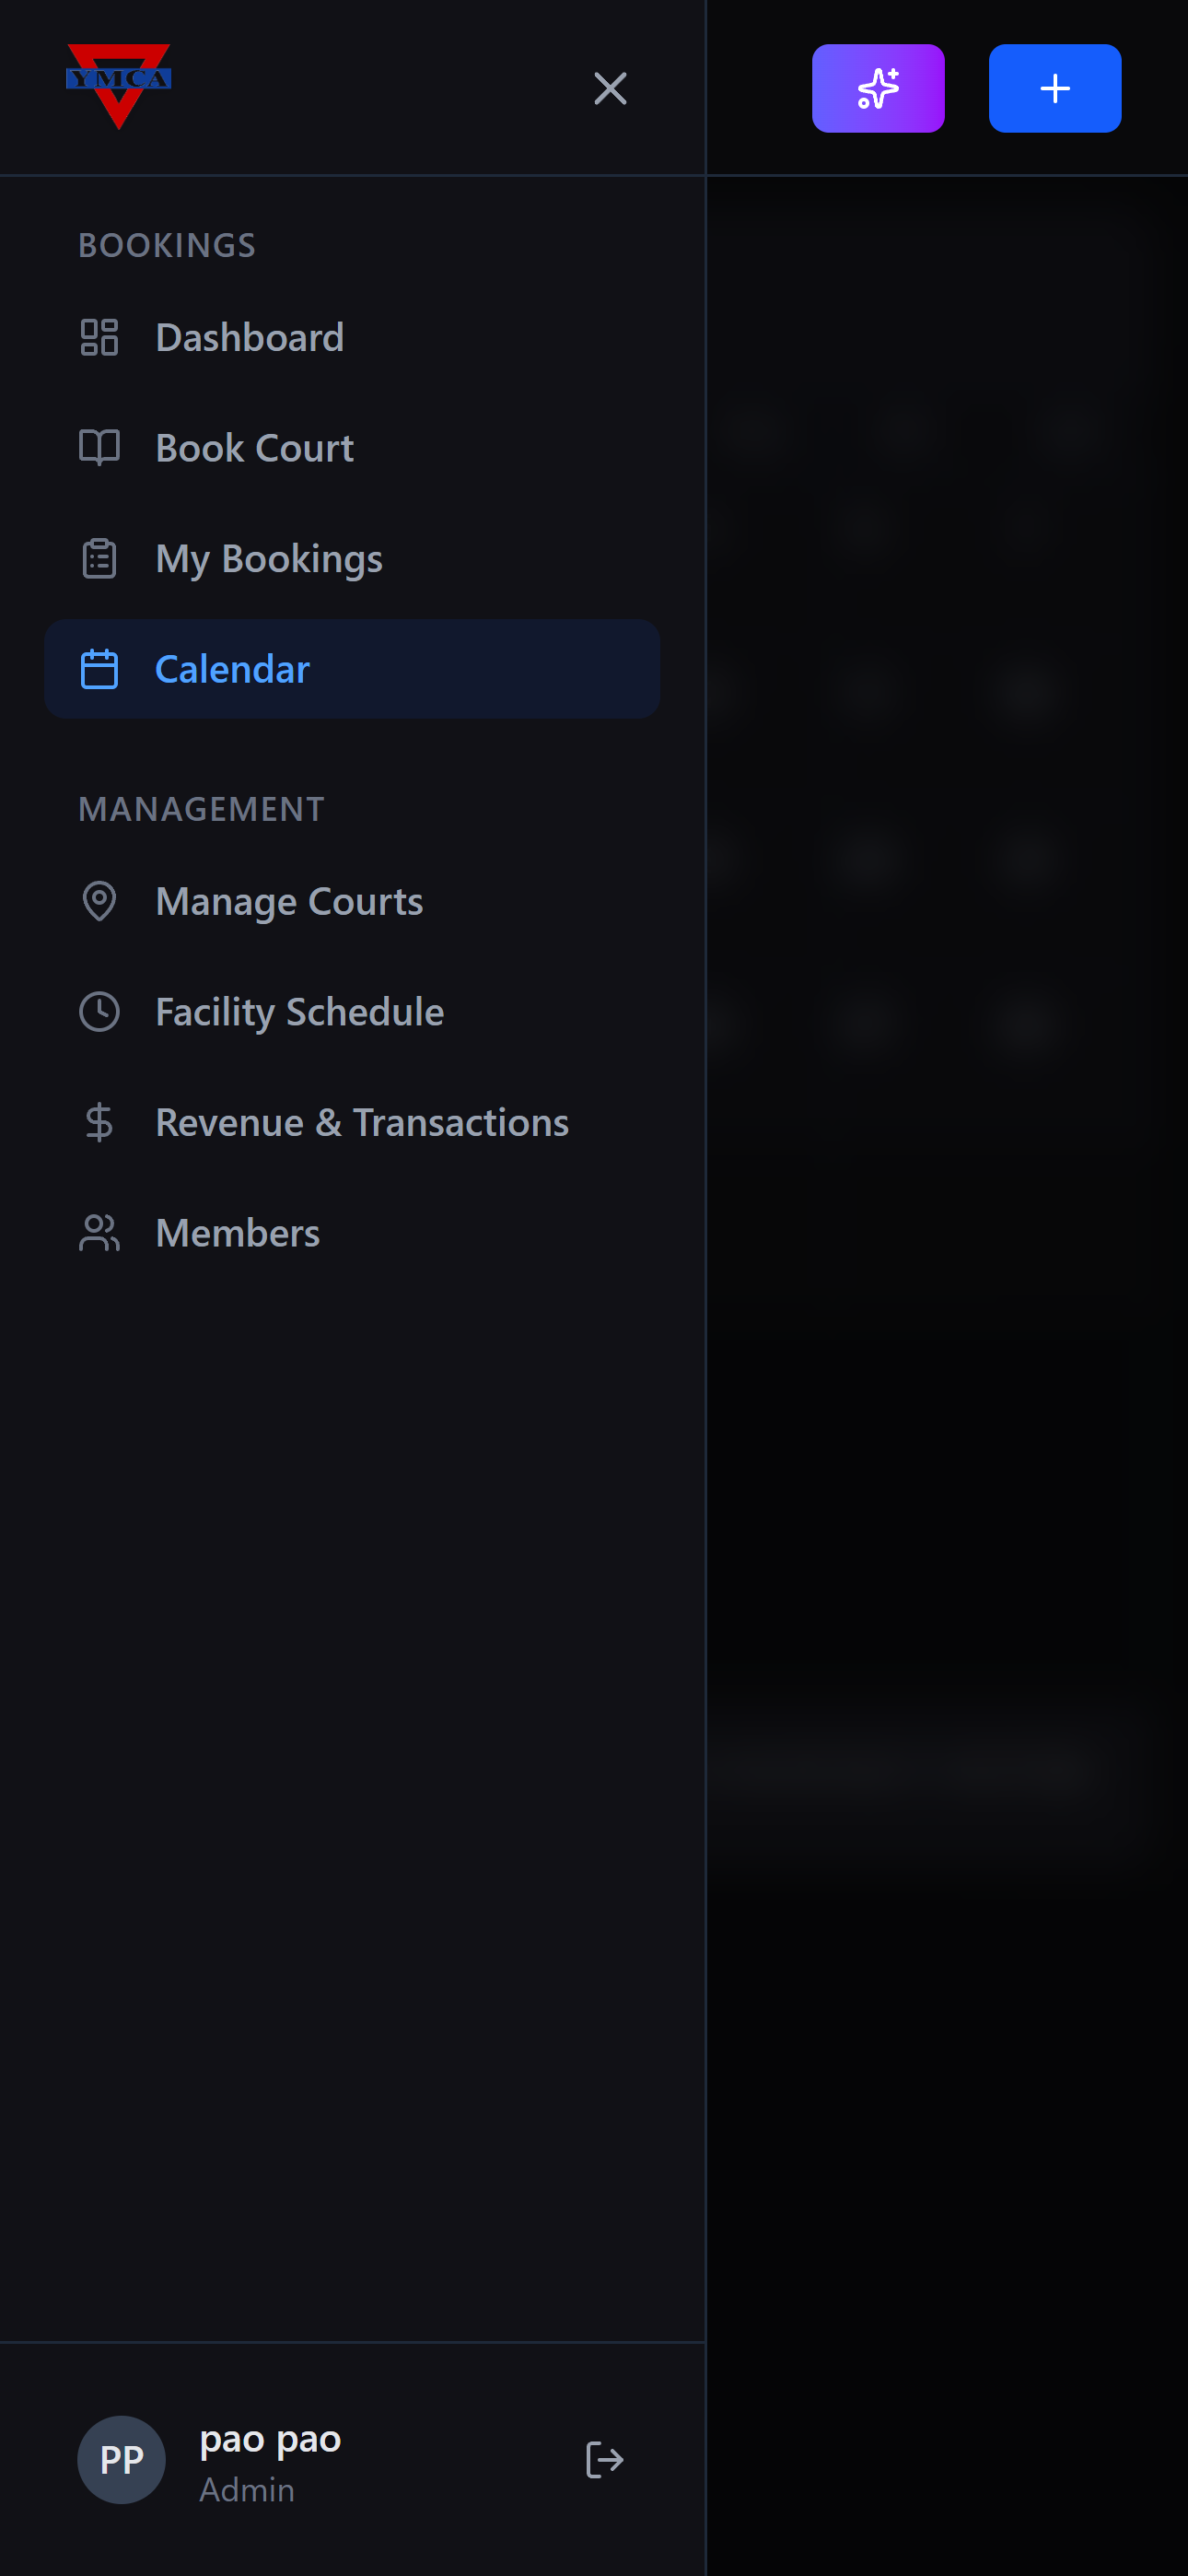Screen dimensions: 1188x2576
Task: Open Dashboard page
Action: point(352,338)
